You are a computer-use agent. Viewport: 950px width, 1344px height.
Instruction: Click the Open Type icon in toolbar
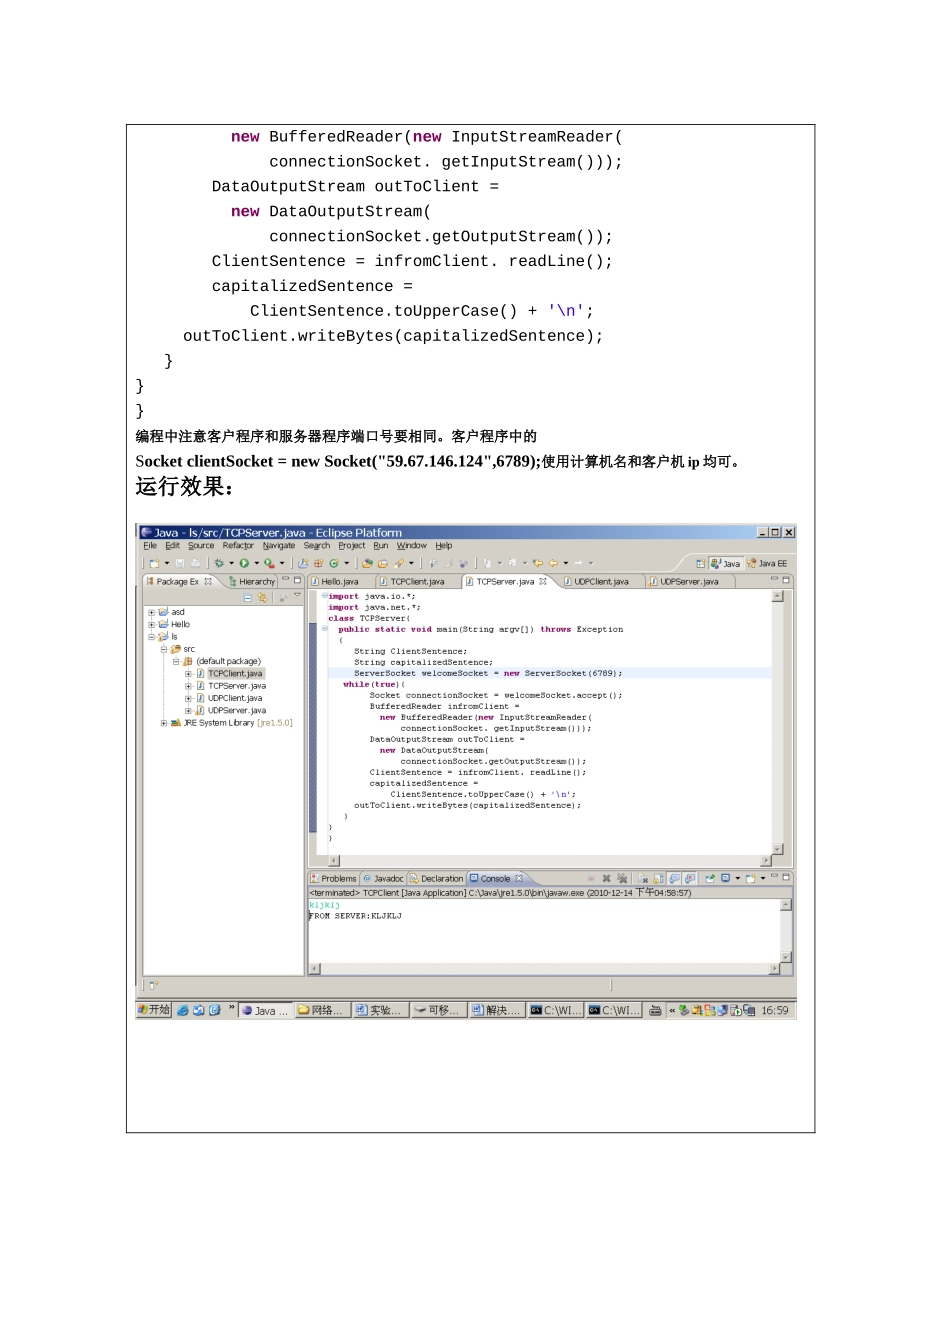[x=367, y=563]
